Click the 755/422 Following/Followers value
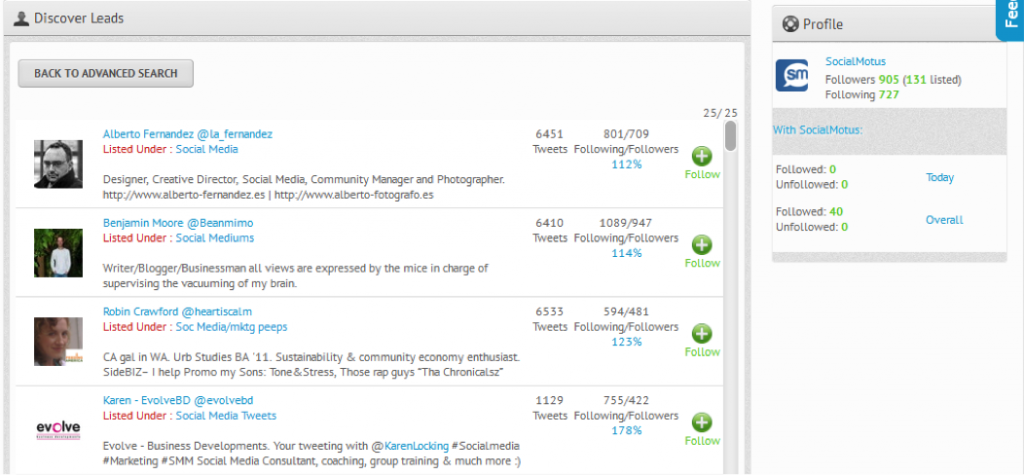 click(626, 401)
